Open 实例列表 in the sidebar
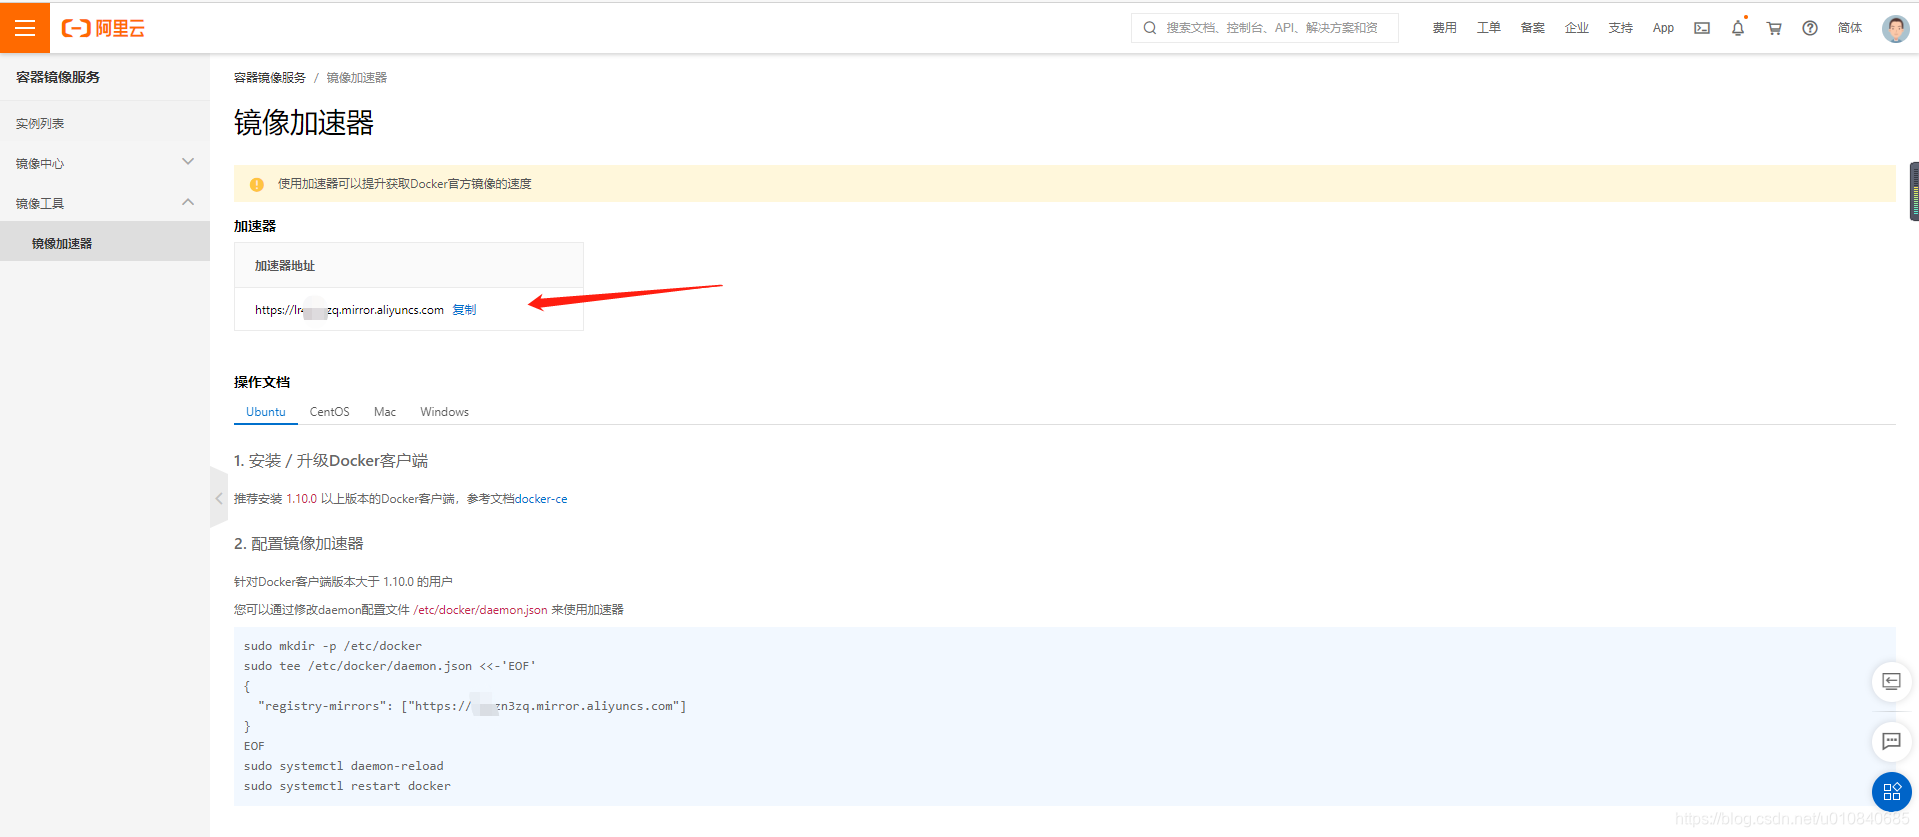Screen dimensions: 1919x837 [105, 123]
